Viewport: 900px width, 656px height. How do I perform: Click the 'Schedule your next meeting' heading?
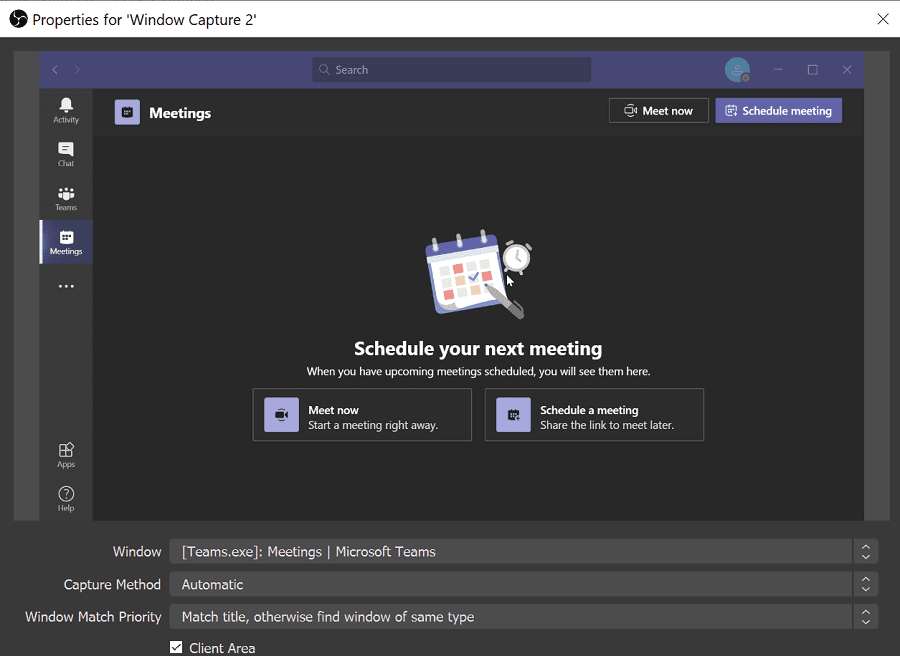pos(478,348)
